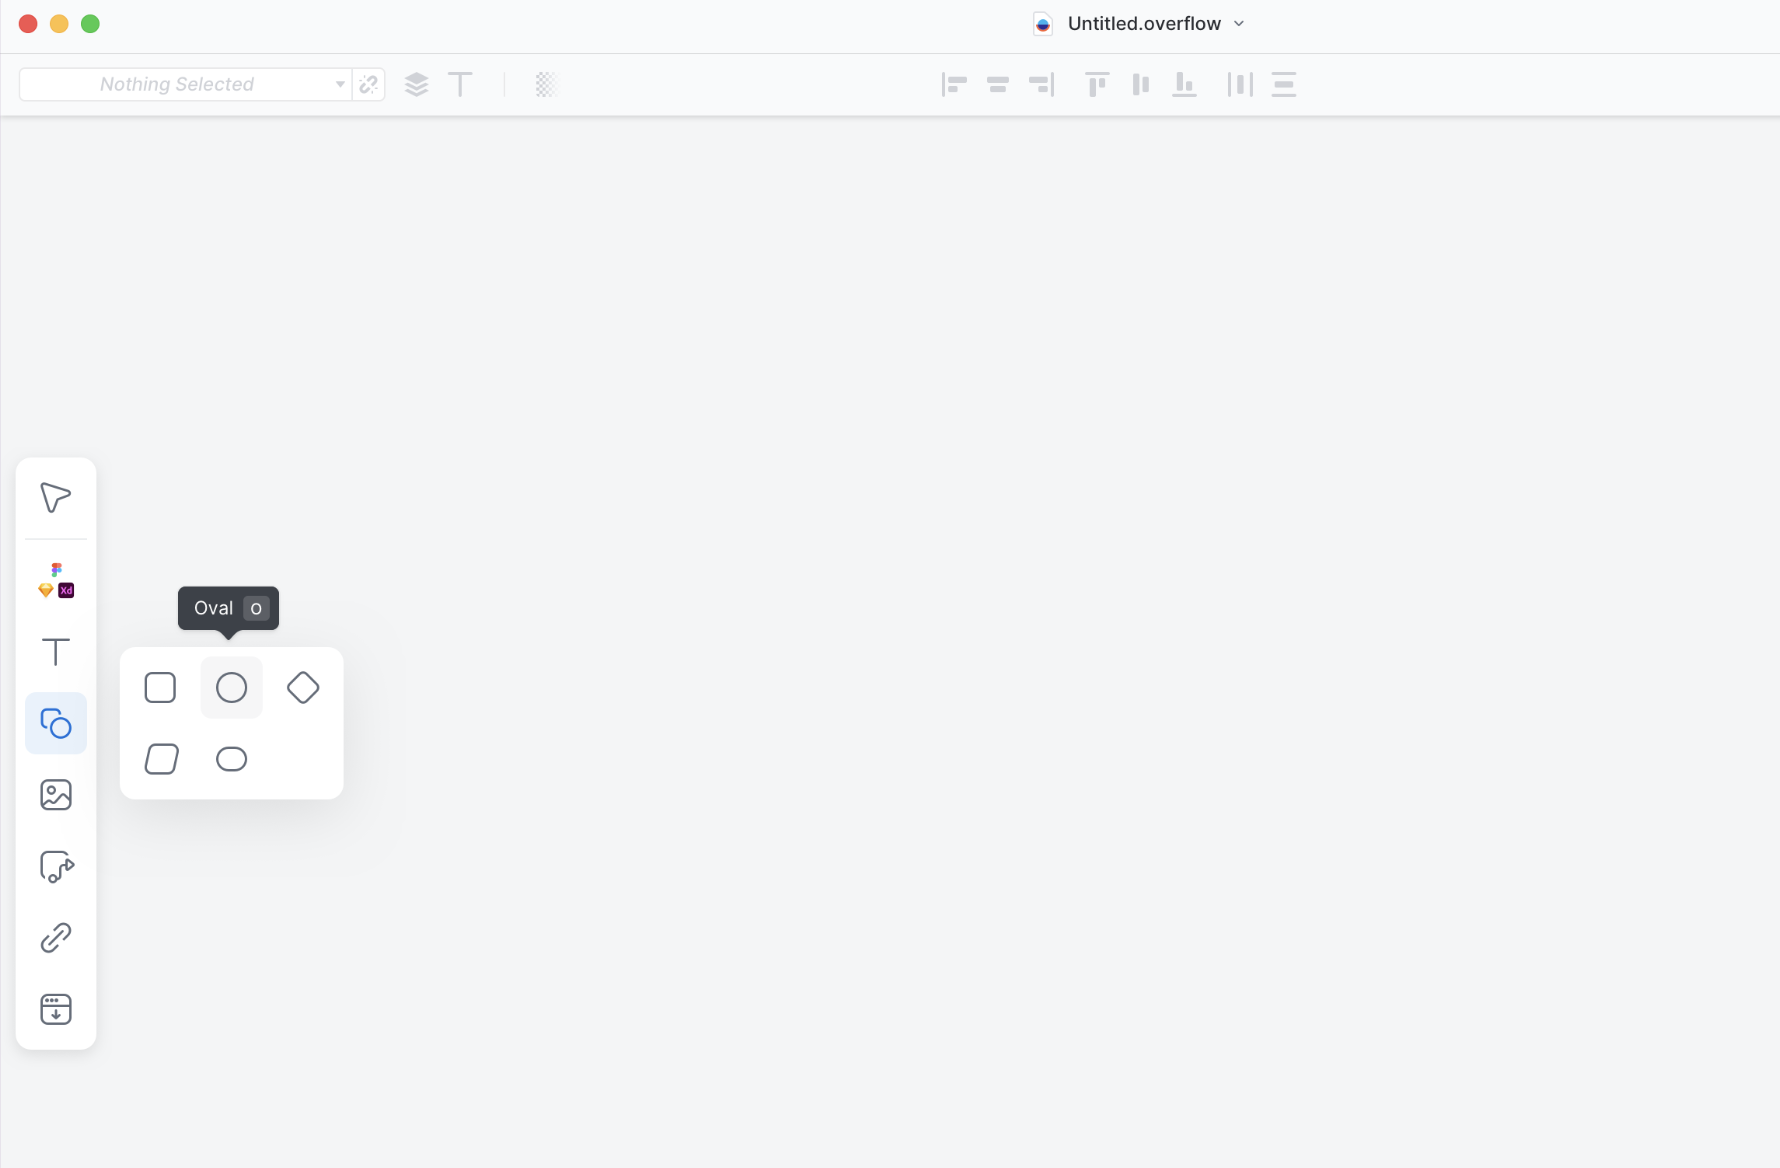Select the Text tool in left sidebar

point(55,652)
